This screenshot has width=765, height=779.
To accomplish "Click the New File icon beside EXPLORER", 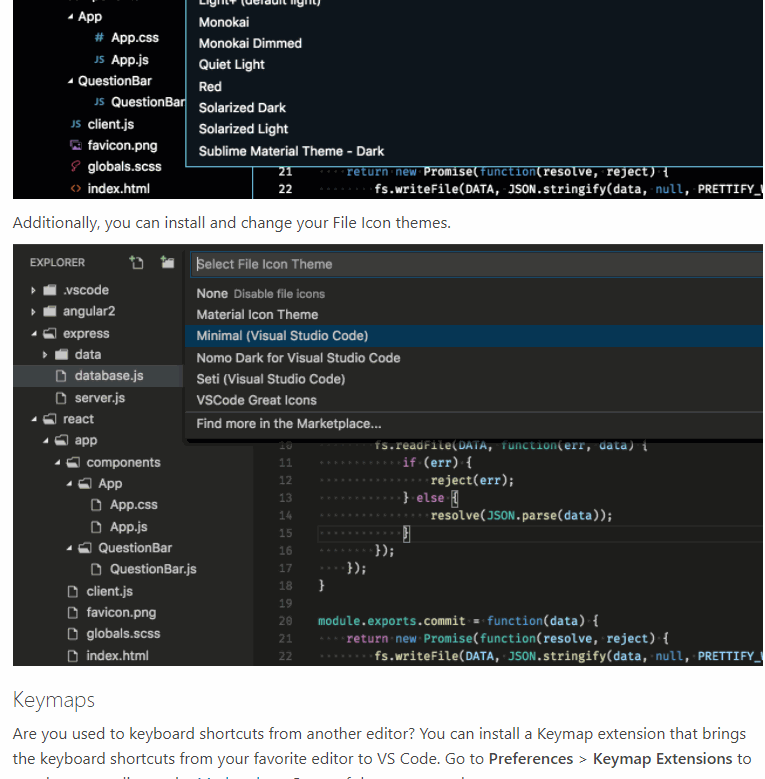I will pos(136,262).
